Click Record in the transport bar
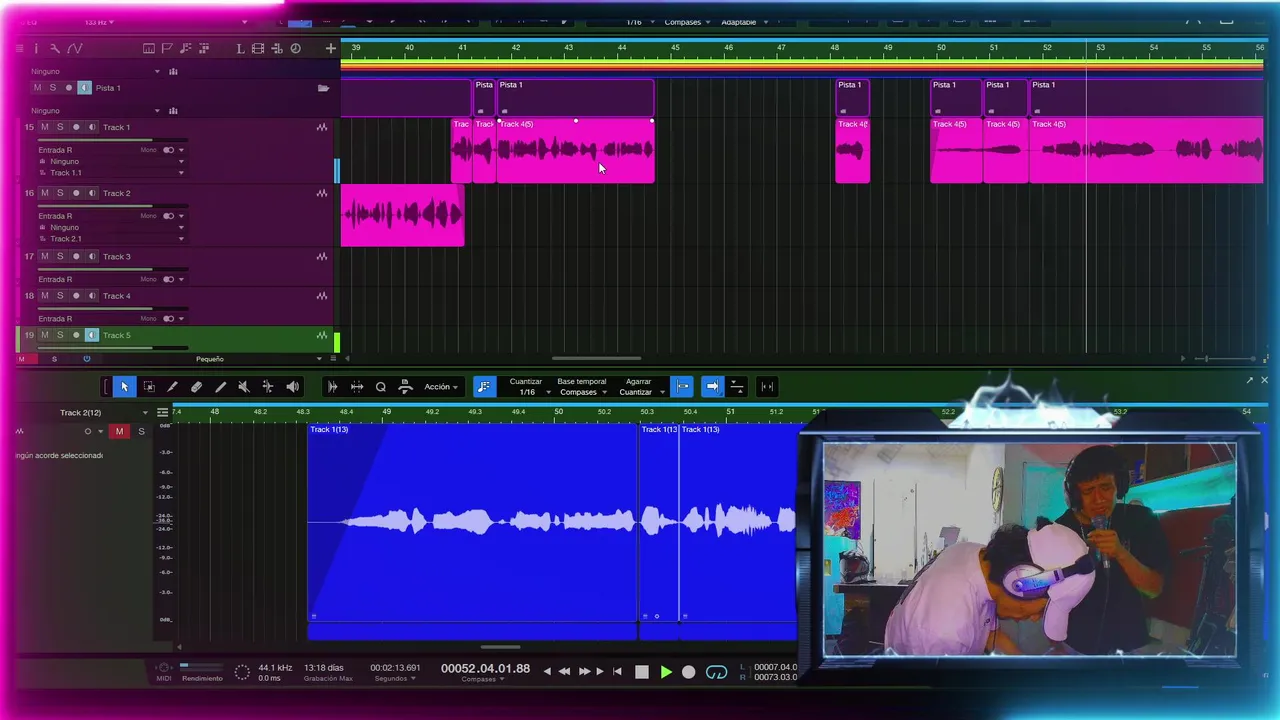The height and width of the screenshot is (720, 1280). tap(689, 672)
